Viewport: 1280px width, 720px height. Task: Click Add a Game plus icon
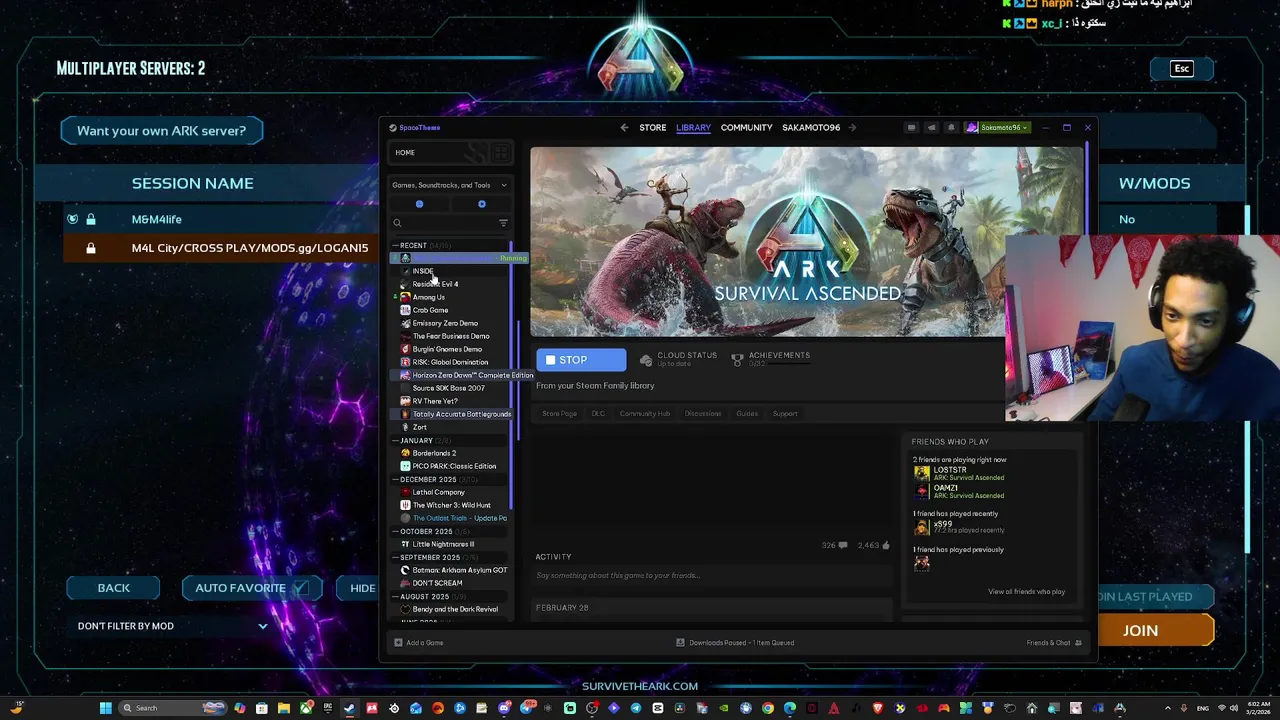398,643
